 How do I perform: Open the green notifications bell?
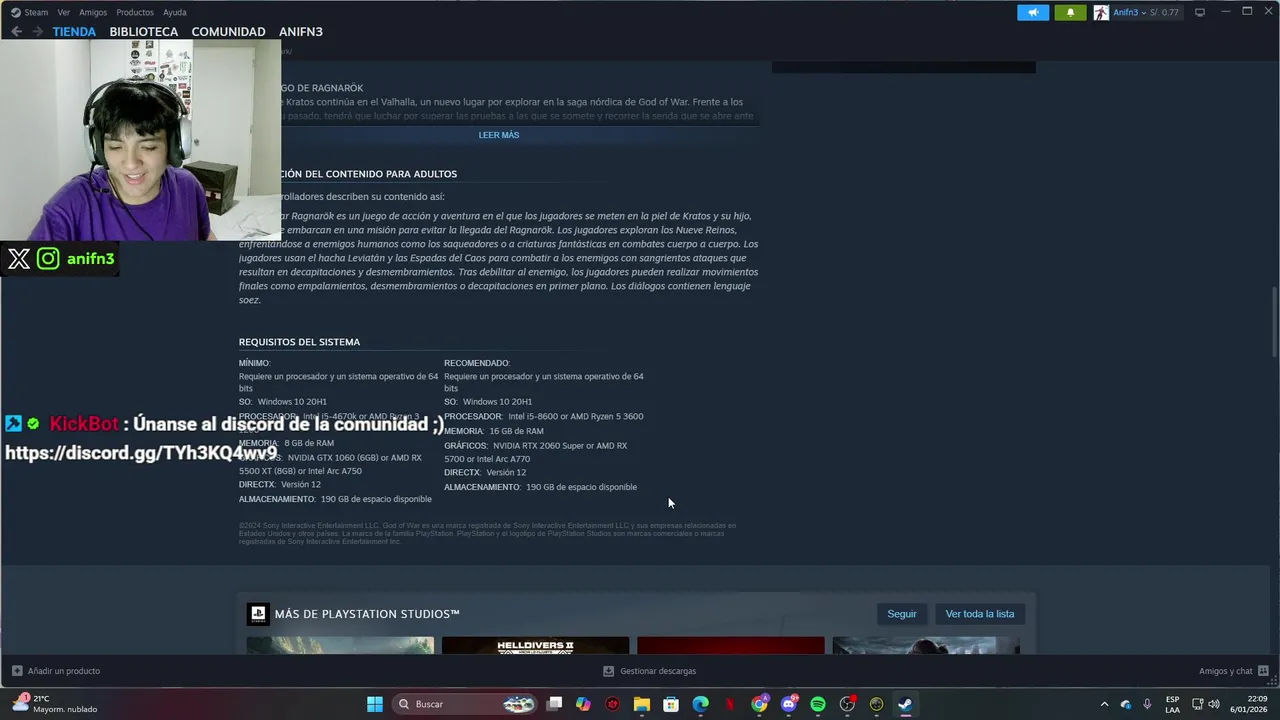[x=1070, y=12]
